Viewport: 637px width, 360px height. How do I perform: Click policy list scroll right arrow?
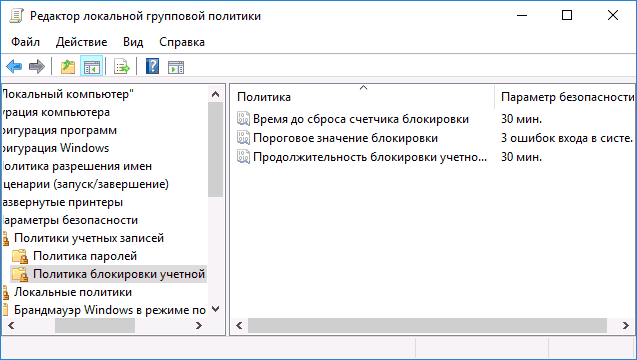pos(626,325)
